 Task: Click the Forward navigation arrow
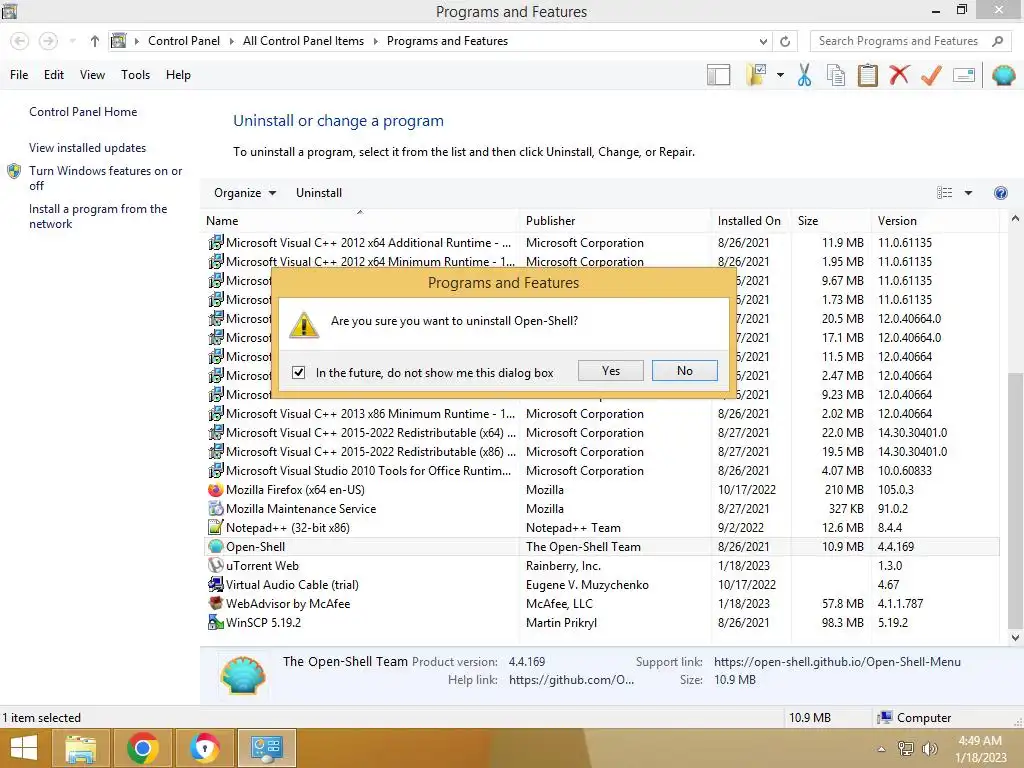pos(48,41)
